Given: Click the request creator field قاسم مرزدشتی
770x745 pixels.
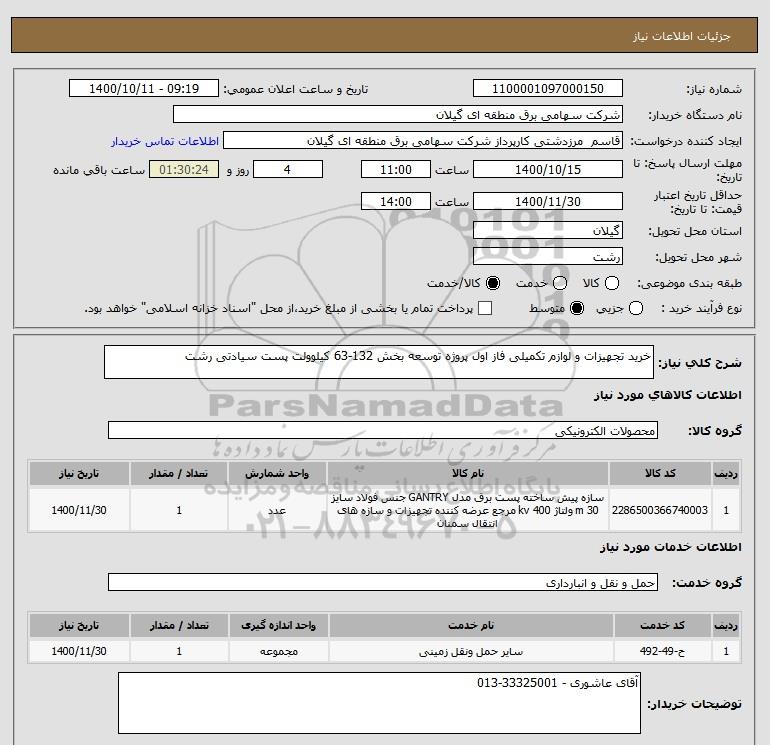Looking at the screenshot, I should (x=423, y=140).
